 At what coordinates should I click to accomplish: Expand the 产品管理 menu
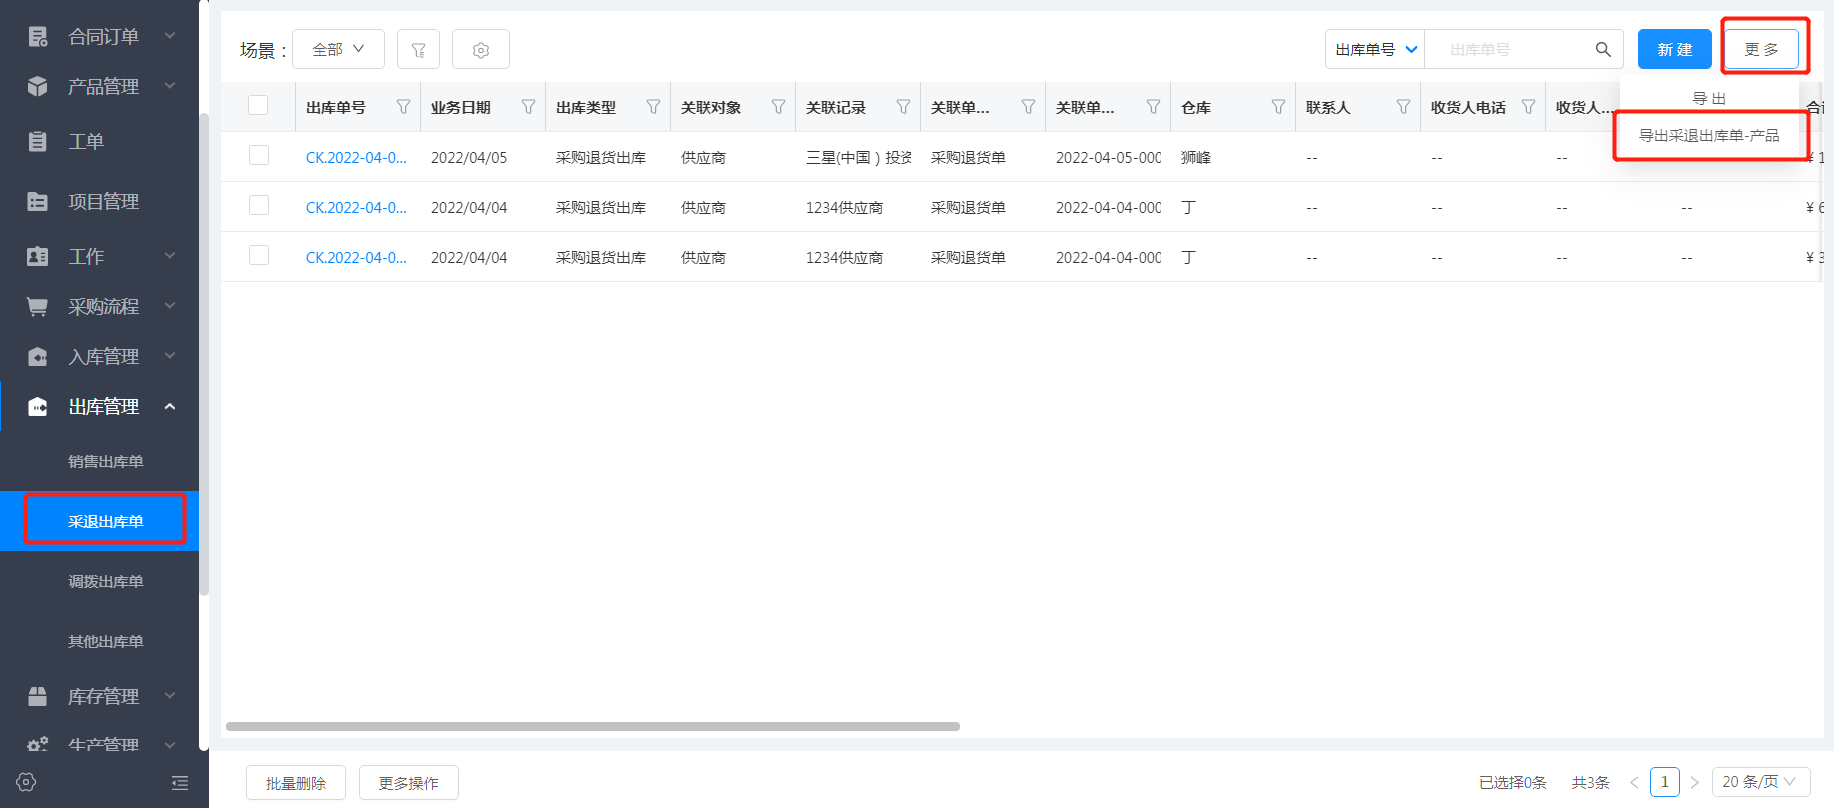170,86
